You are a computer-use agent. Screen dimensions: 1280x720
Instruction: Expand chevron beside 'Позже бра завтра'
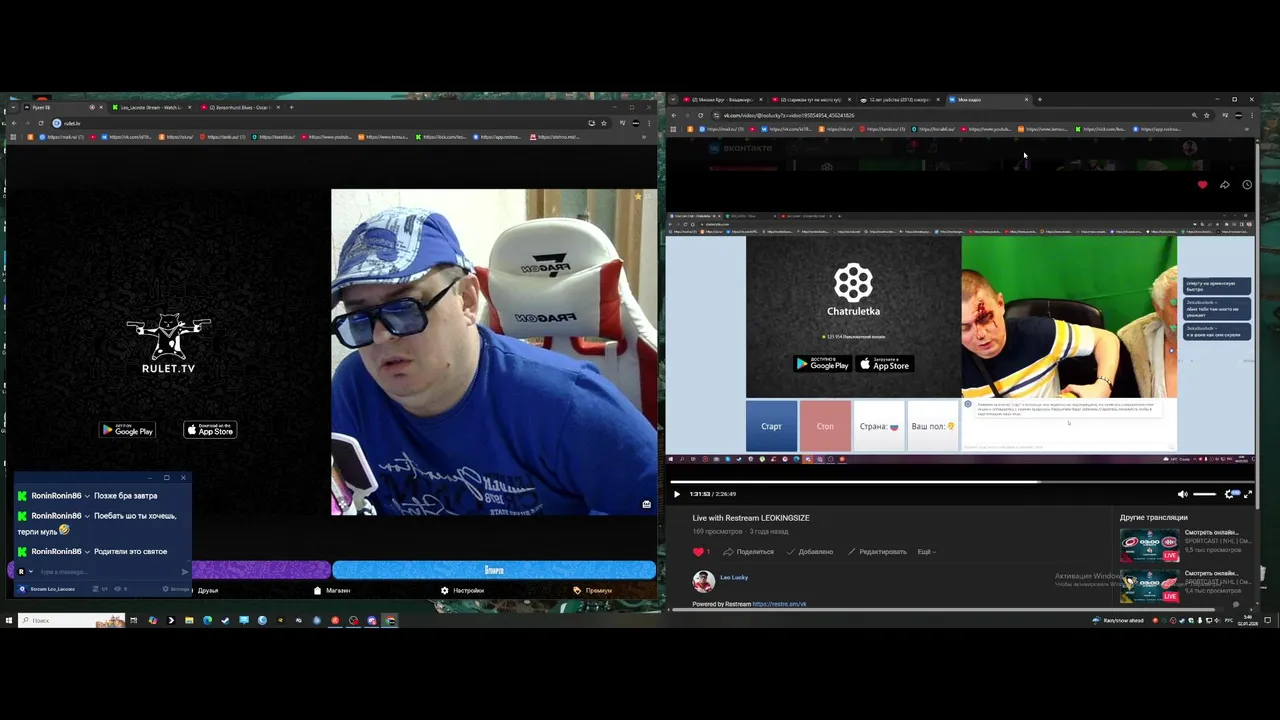tap(87, 496)
